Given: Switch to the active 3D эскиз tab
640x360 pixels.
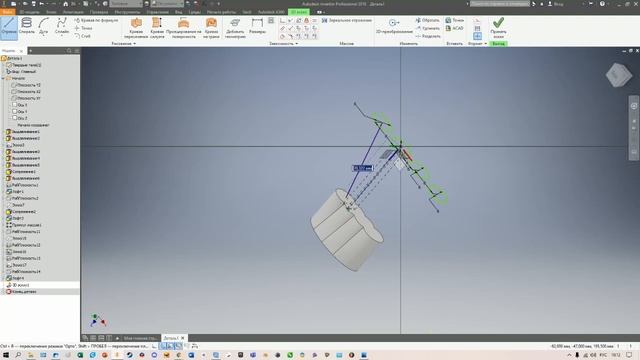Looking at the screenshot, I should (x=299, y=12).
